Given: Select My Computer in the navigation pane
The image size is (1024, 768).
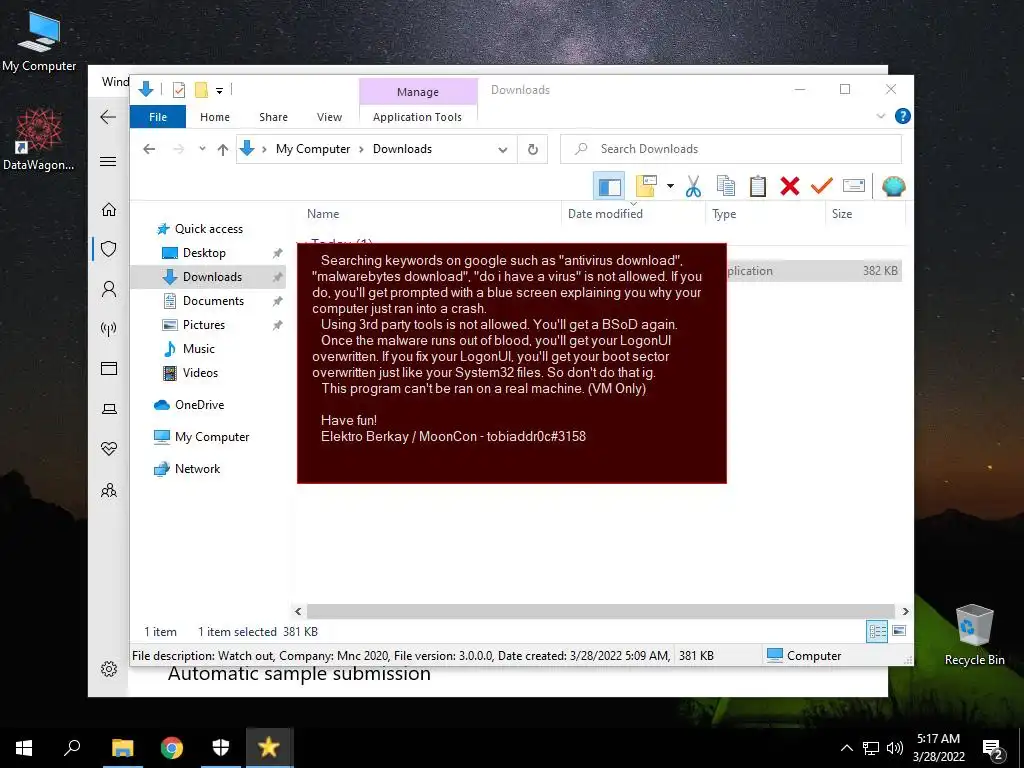Looking at the screenshot, I should pyautogui.click(x=212, y=437).
